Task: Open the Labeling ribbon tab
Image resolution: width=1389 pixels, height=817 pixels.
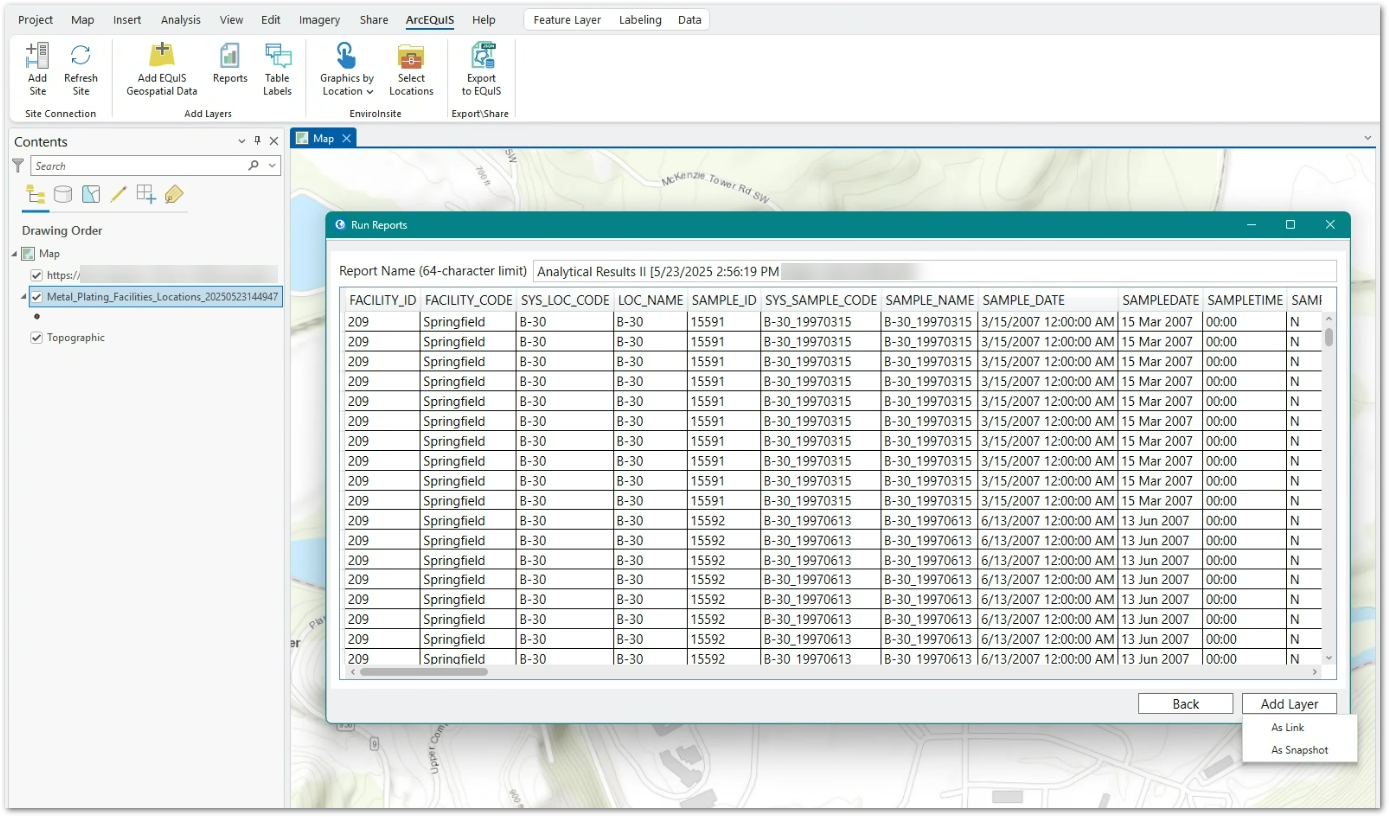Action: point(640,19)
